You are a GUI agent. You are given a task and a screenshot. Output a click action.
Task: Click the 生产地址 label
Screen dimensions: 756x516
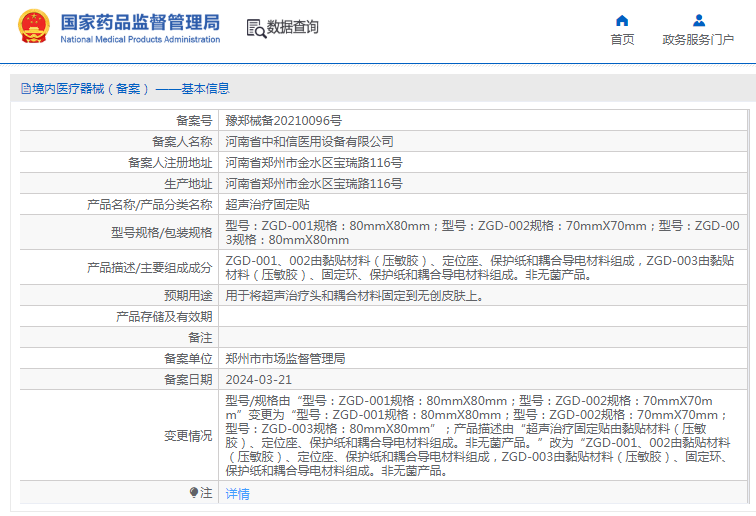point(188,184)
